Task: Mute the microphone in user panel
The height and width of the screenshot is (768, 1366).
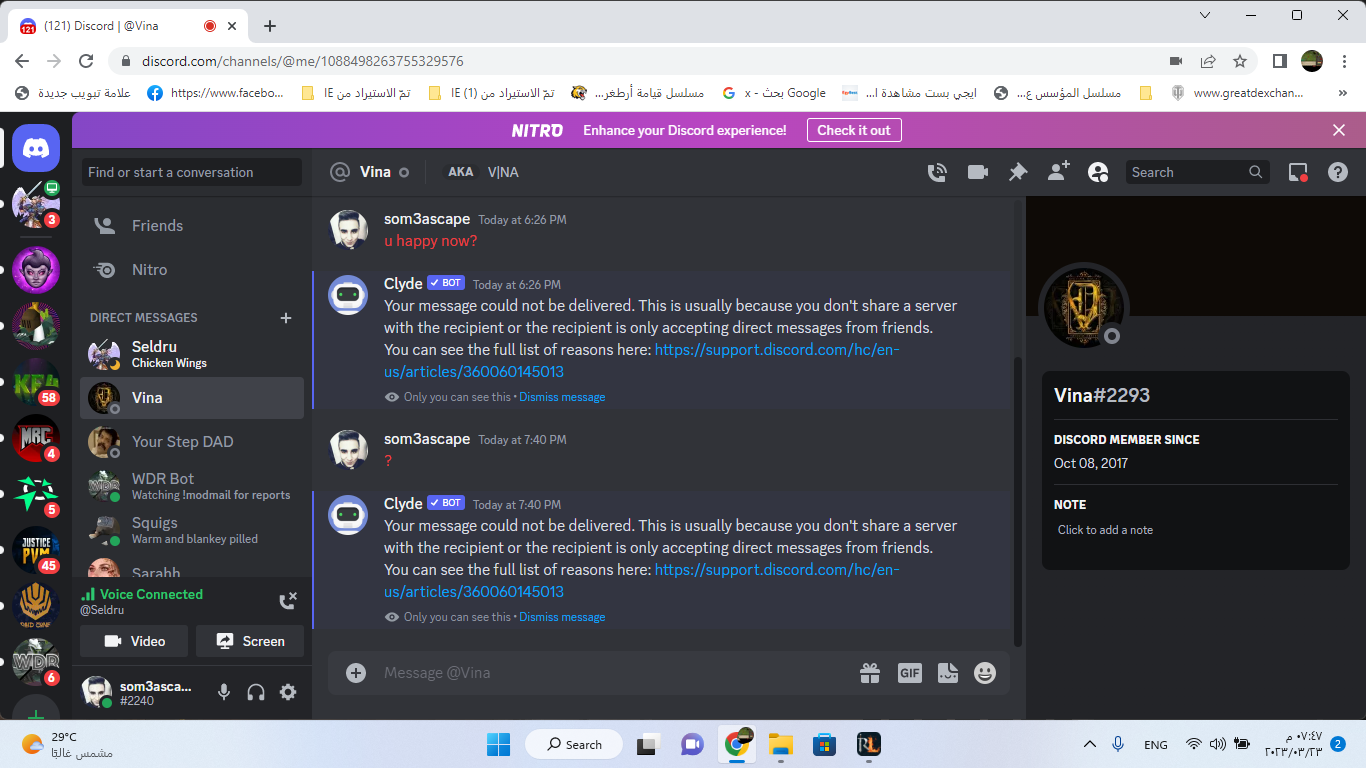Action: point(225,692)
